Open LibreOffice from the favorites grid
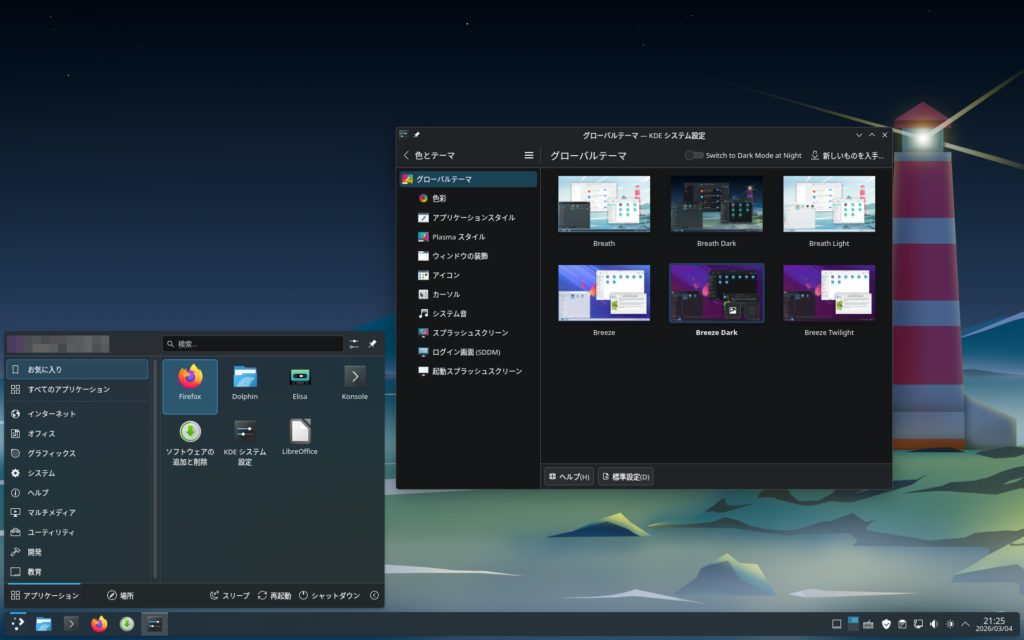The image size is (1024, 640). click(x=300, y=438)
